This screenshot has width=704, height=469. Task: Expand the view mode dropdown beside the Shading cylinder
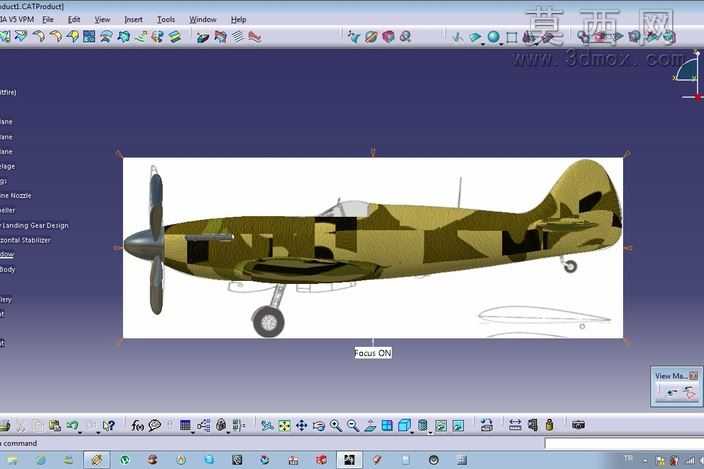point(430,433)
